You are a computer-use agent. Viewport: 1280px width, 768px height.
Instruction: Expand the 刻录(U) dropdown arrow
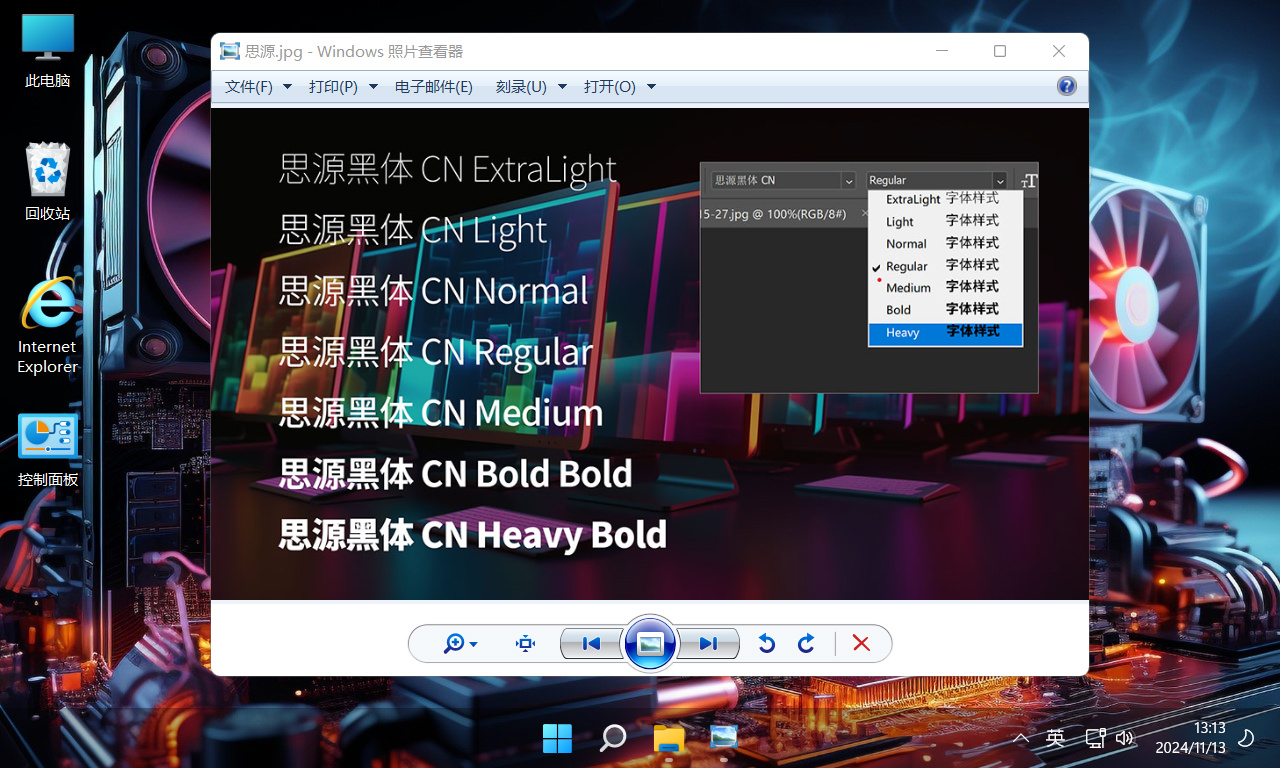(x=562, y=87)
